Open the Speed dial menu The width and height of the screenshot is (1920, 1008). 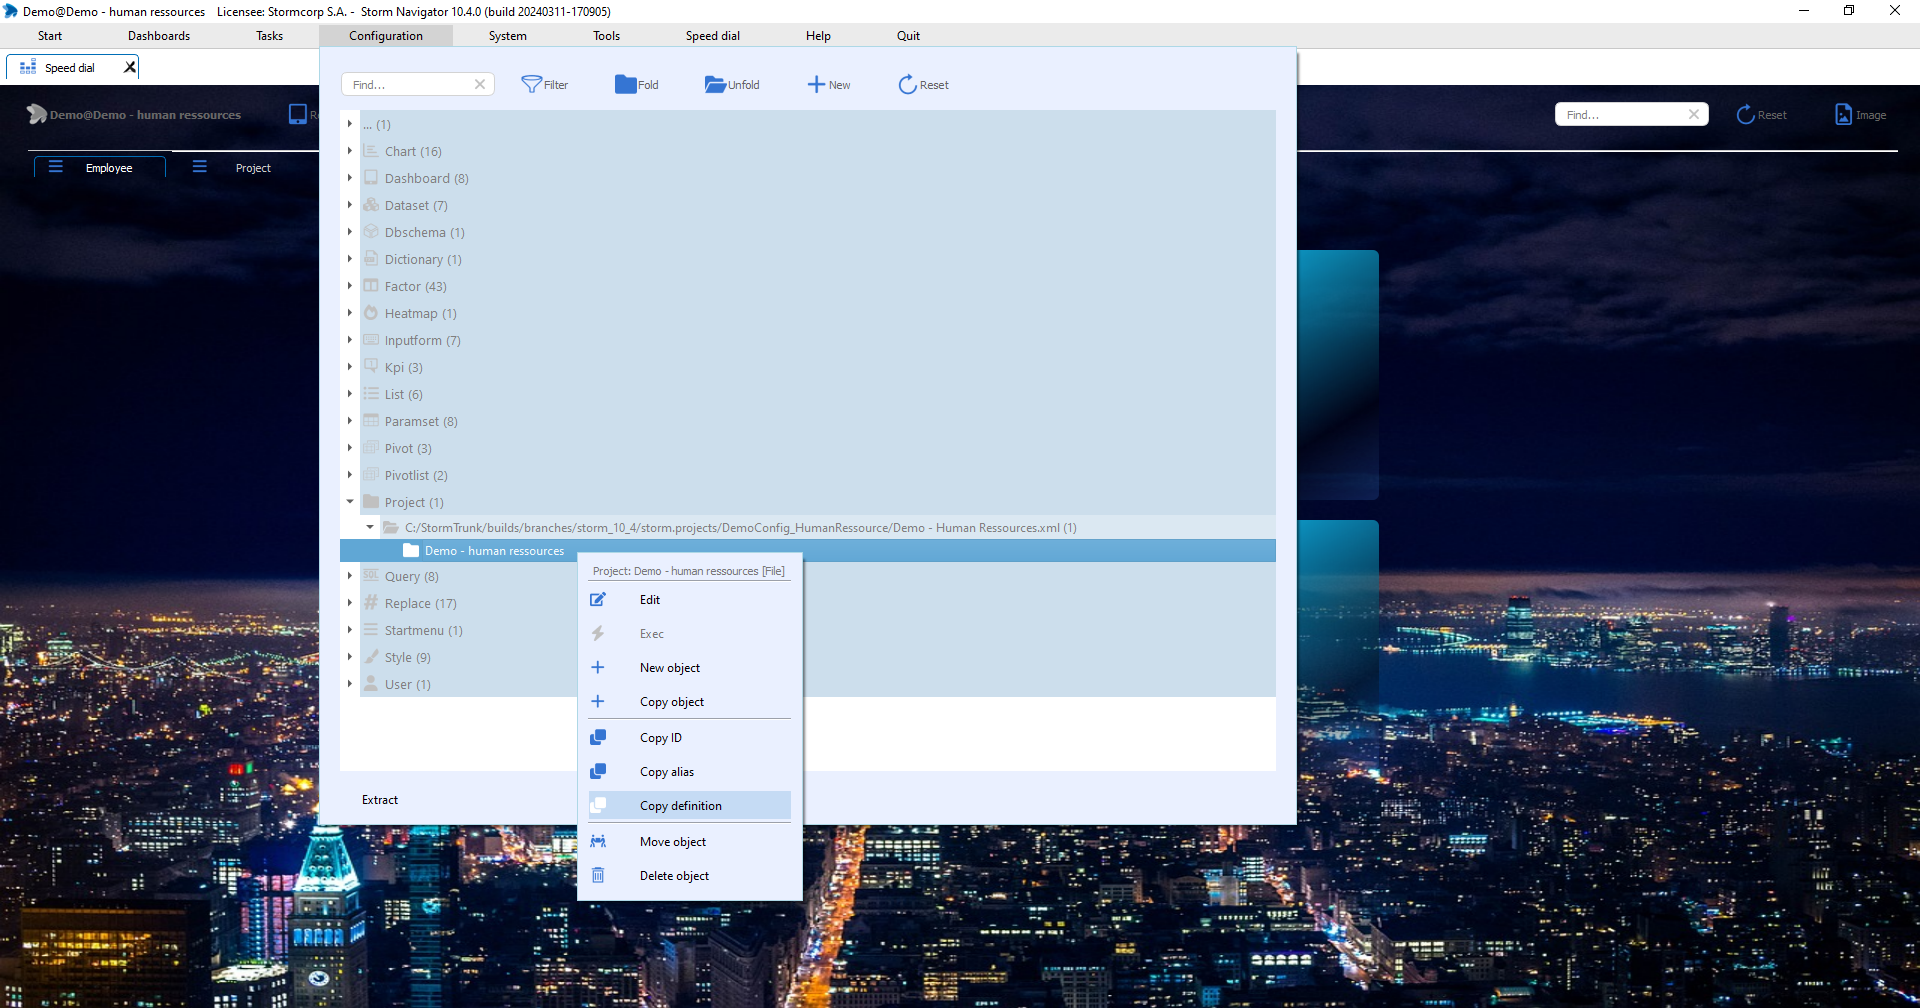713,35
